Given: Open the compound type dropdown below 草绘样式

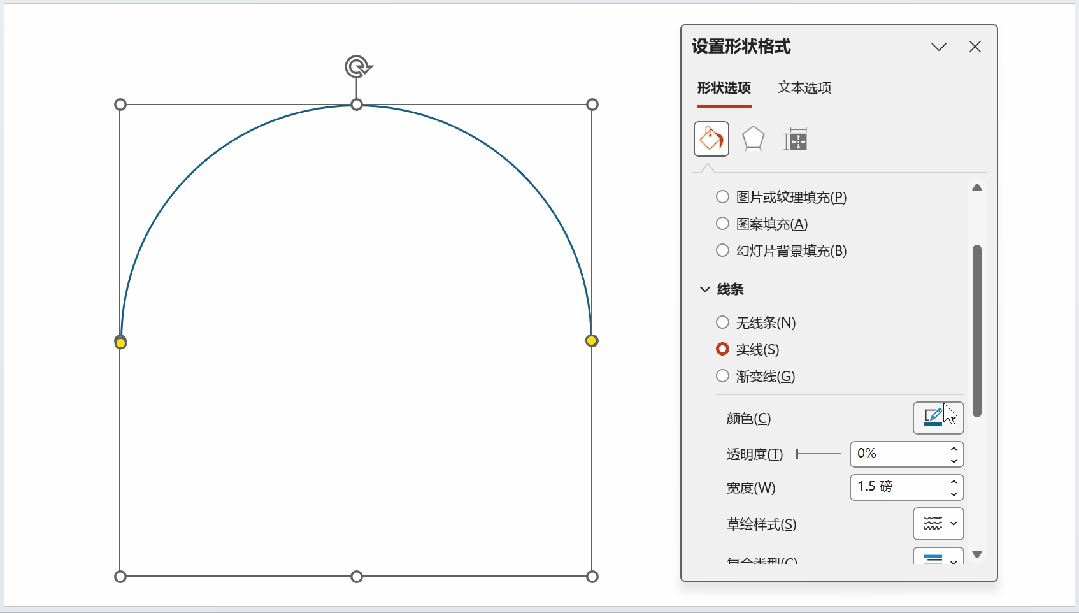Looking at the screenshot, I should 938,556.
